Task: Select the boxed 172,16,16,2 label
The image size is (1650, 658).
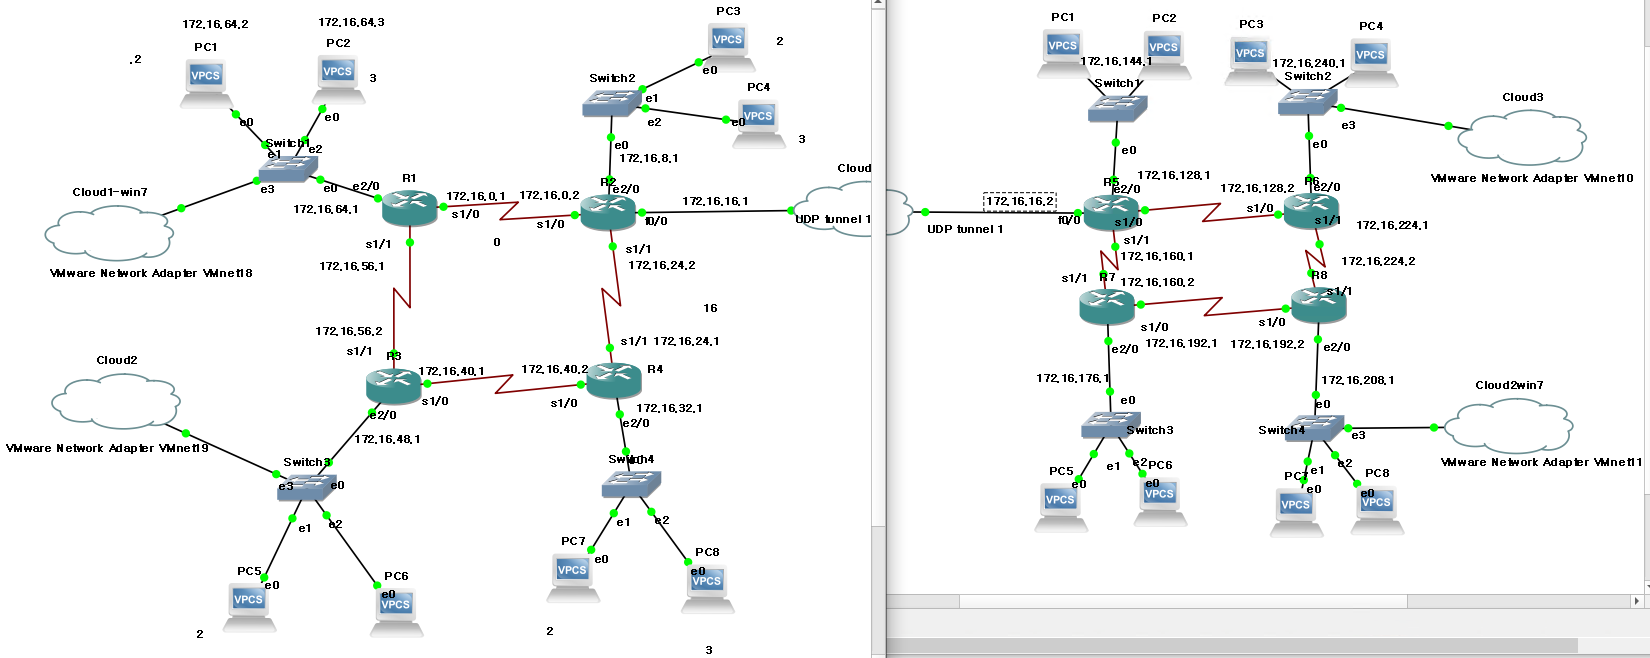Action: coord(1020,201)
